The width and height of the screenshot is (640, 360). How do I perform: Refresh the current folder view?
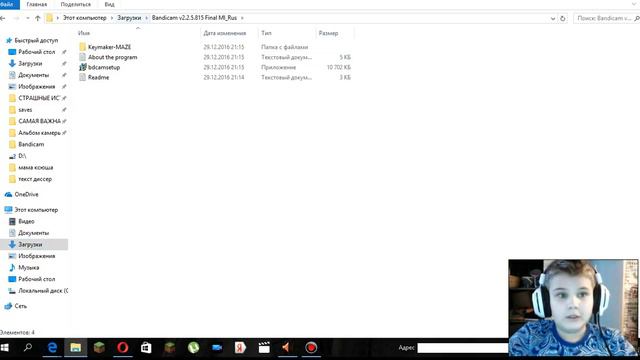[x=562, y=18]
